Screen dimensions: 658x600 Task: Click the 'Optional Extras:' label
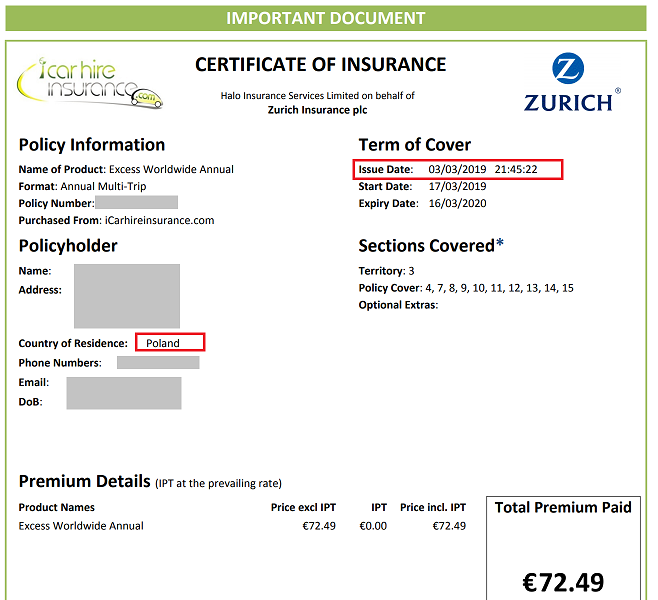click(x=398, y=305)
